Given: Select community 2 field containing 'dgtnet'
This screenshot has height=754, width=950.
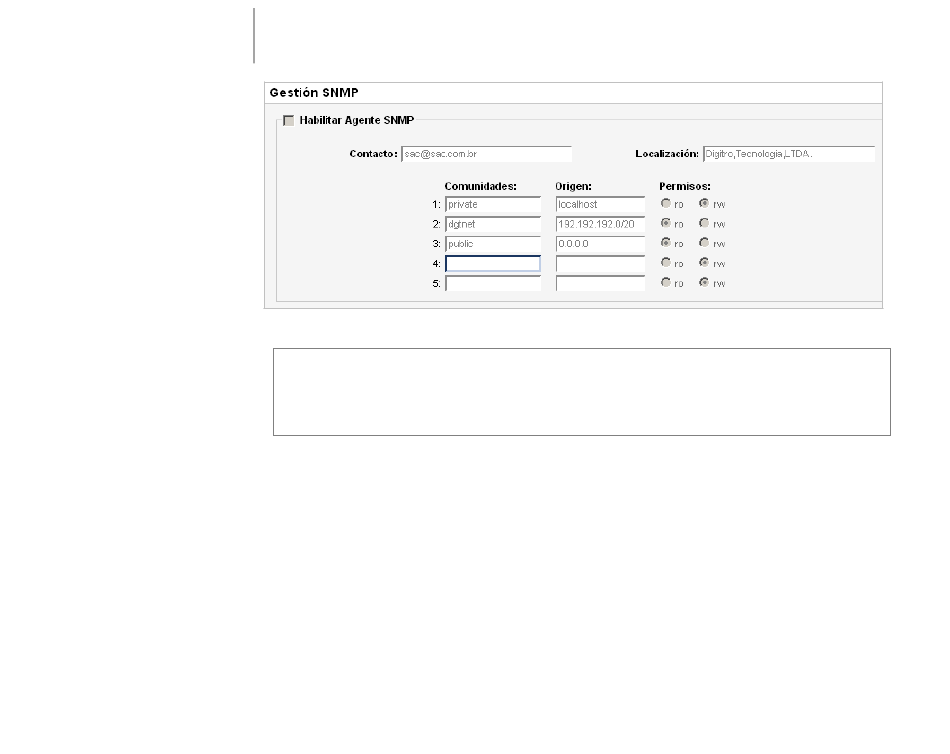Looking at the screenshot, I should click(493, 224).
